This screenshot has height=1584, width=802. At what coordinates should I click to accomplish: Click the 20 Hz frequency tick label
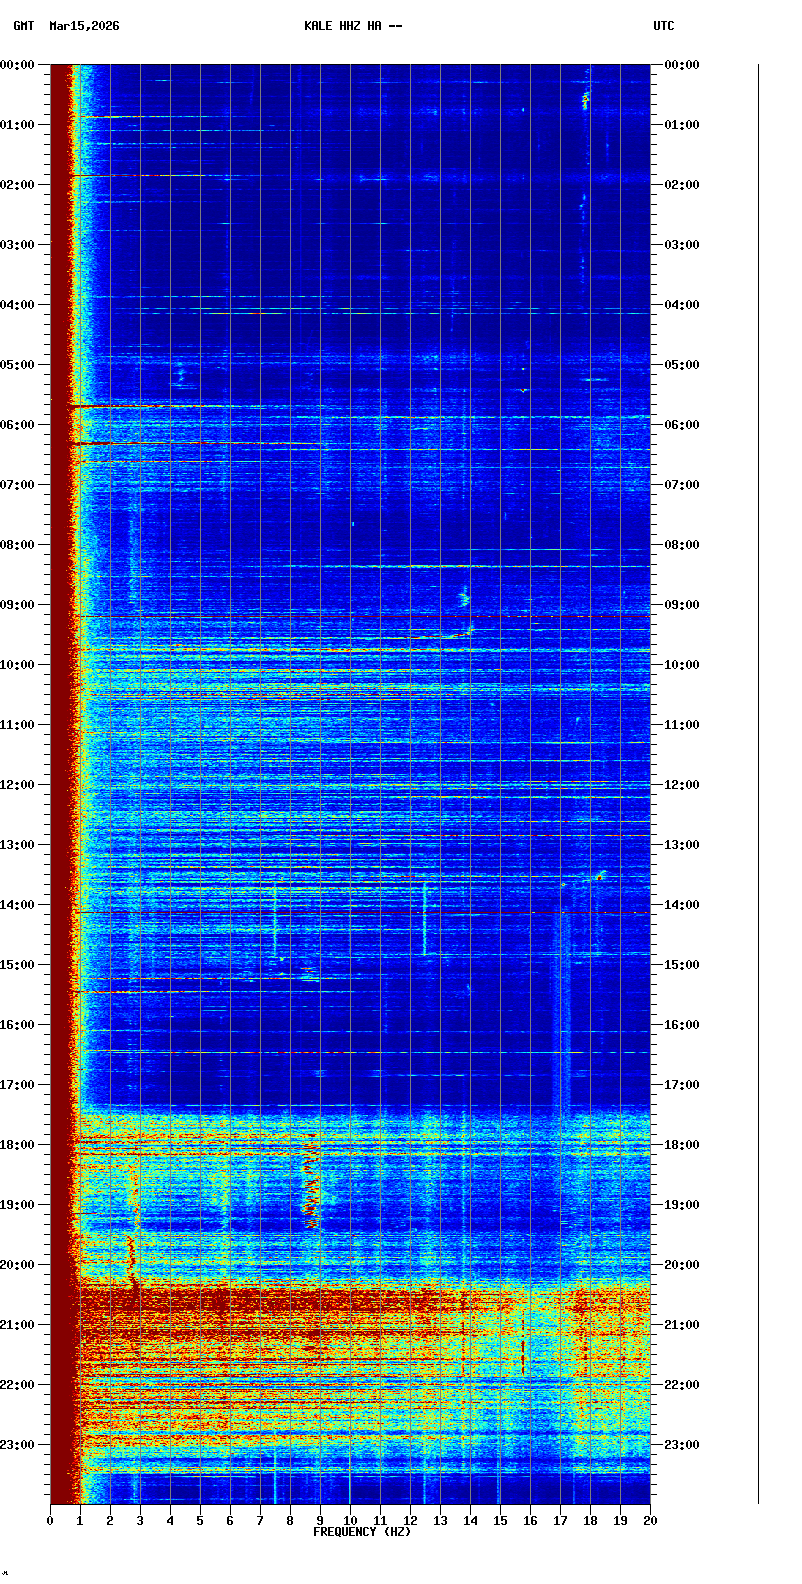click(x=650, y=1521)
